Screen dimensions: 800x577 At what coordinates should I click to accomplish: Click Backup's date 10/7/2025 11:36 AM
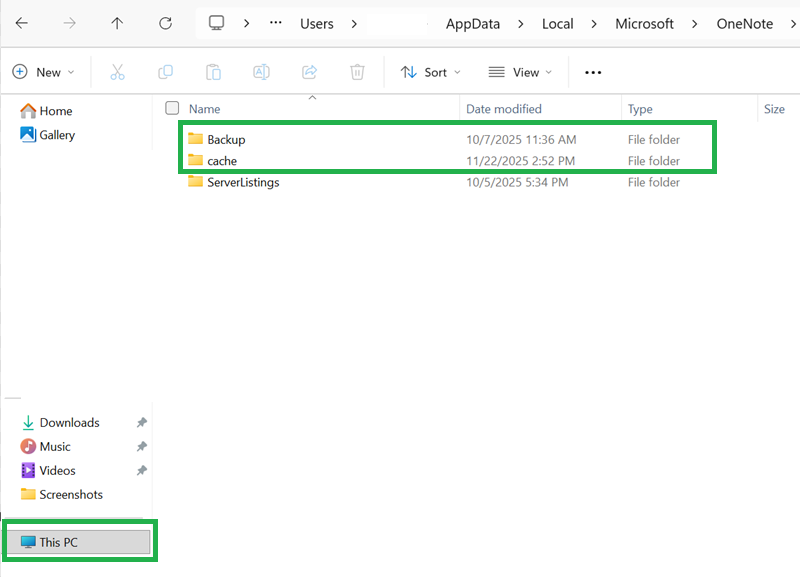point(521,139)
